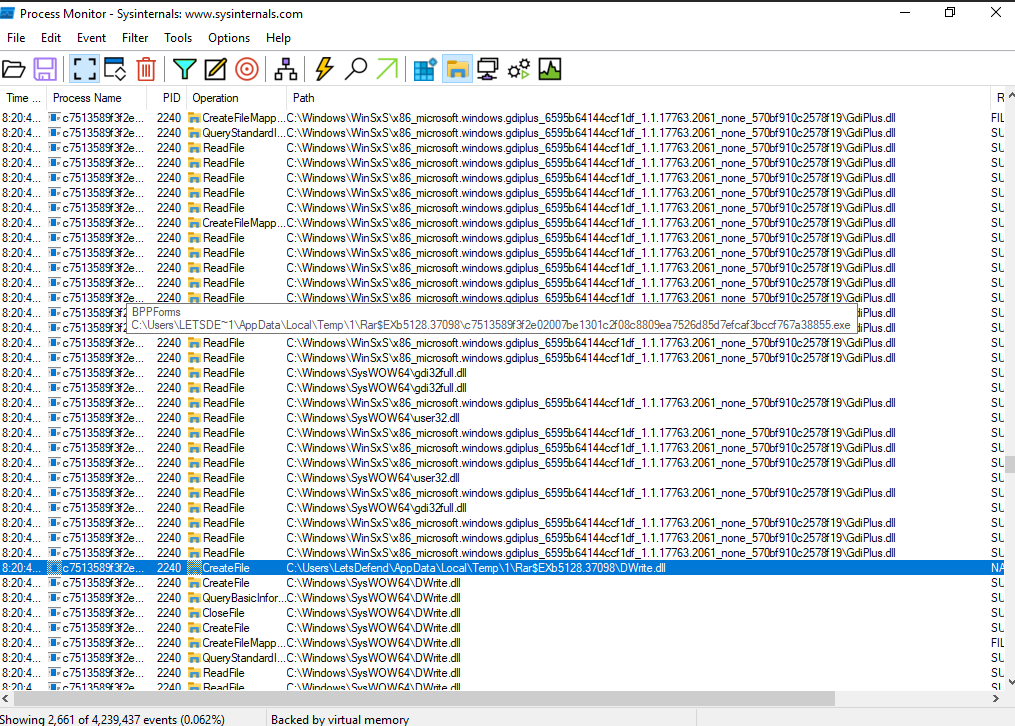Select the Include Process From Window target icon
1015x726 pixels.
[247, 69]
